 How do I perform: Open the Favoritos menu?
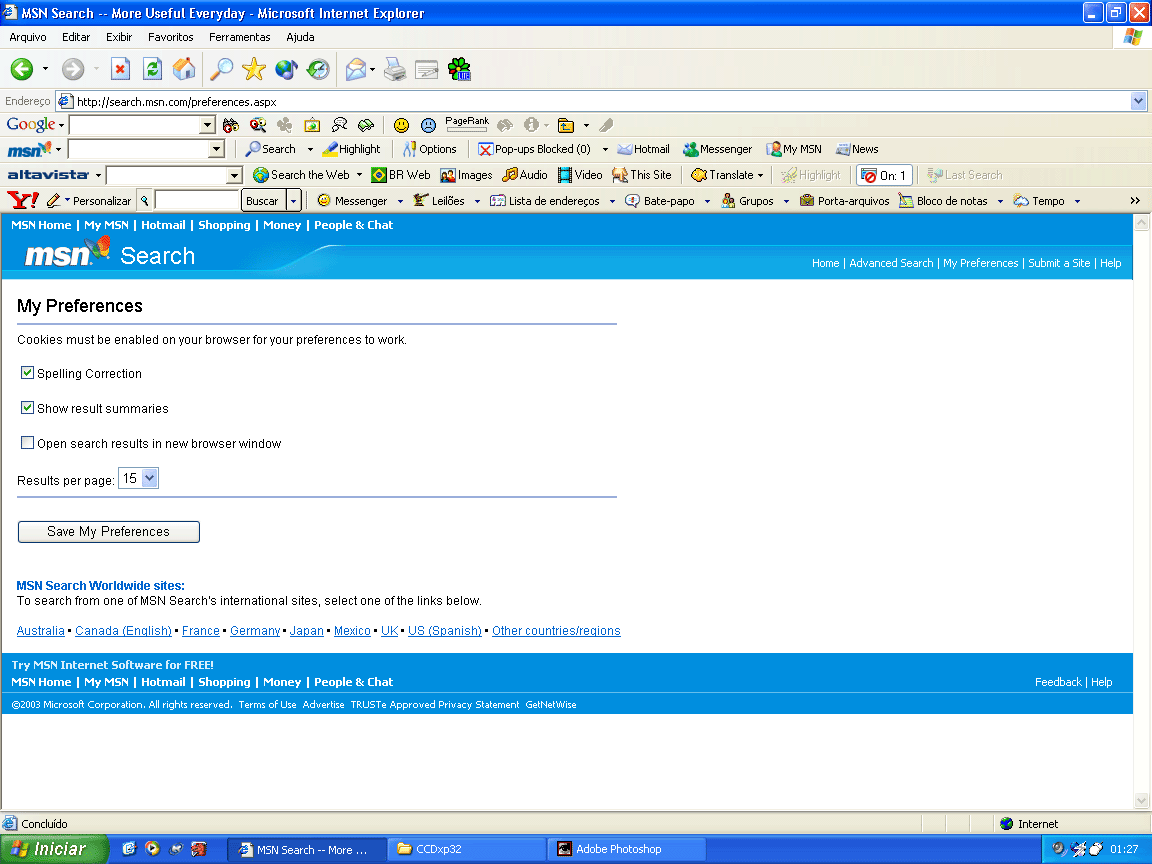pos(170,37)
